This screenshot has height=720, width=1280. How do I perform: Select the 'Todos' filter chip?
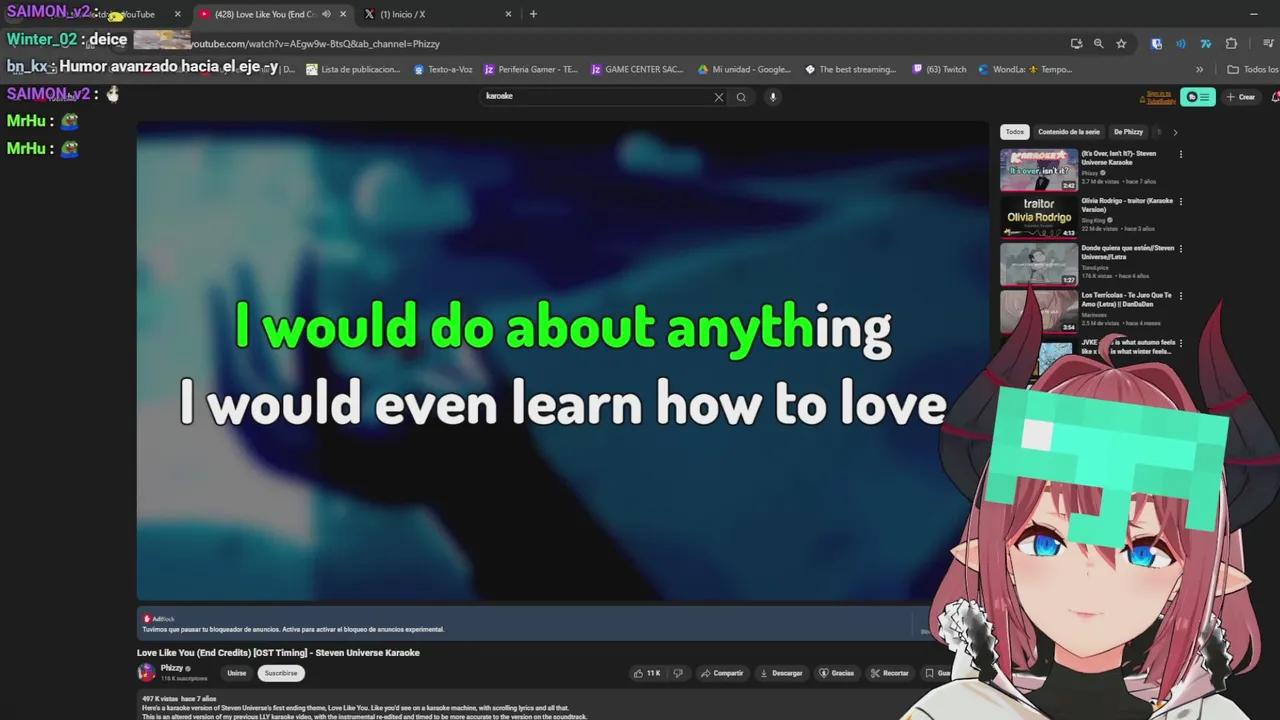(1015, 132)
